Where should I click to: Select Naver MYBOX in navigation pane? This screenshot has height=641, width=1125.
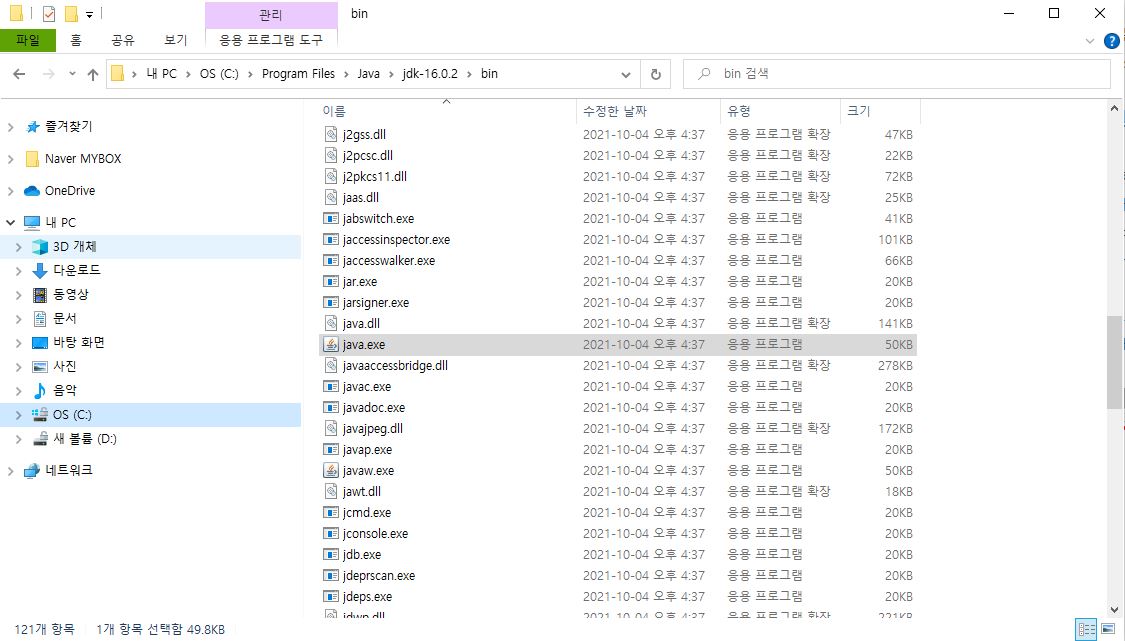coord(83,159)
